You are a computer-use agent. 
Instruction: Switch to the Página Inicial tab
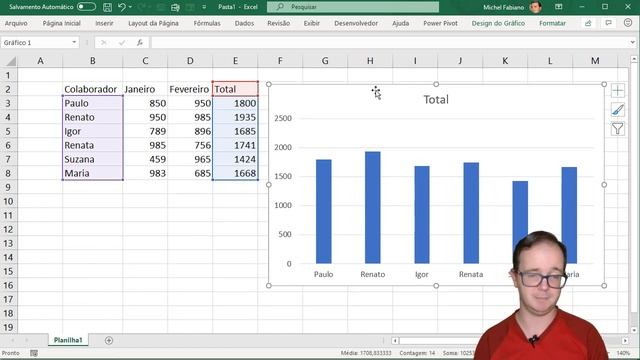[x=62, y=23]
